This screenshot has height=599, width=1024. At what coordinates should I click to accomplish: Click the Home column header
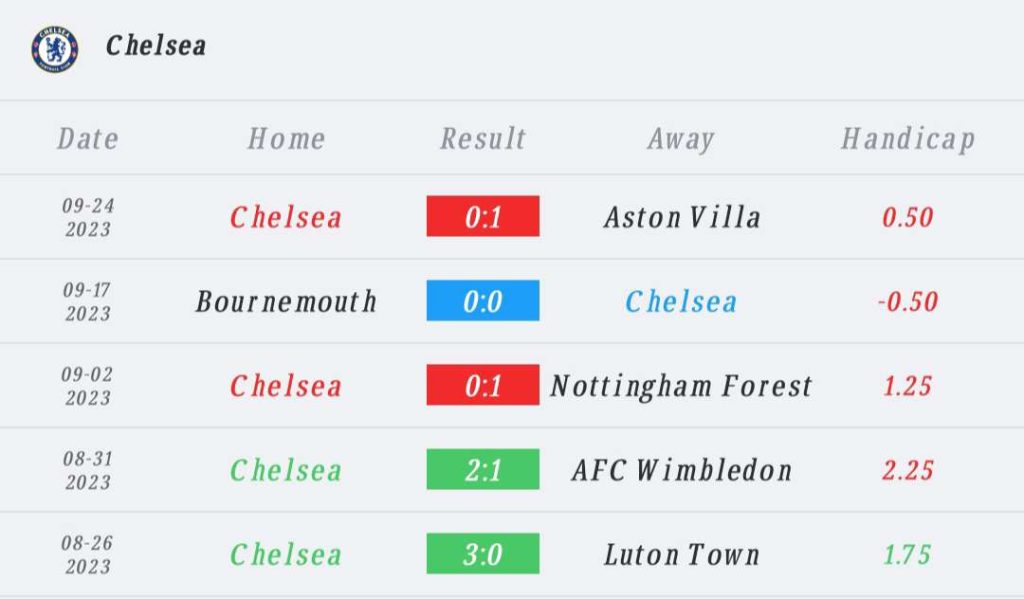tap(286, 139)
